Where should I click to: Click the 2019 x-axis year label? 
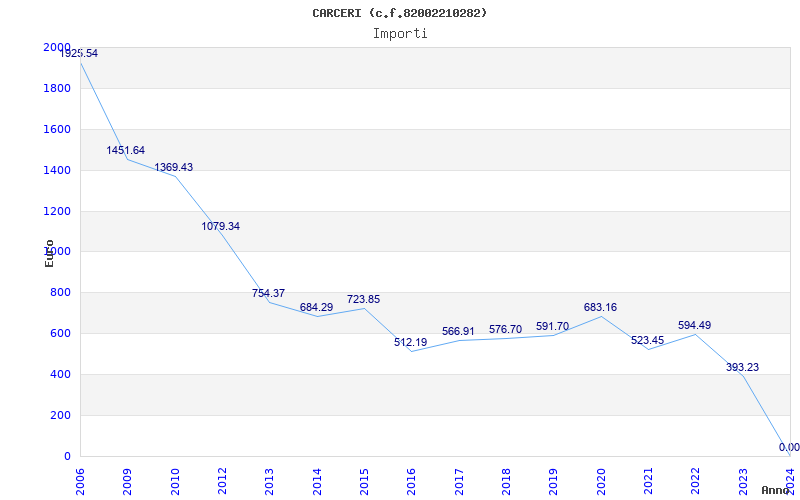pyautogui.click(x=554, y=483)
